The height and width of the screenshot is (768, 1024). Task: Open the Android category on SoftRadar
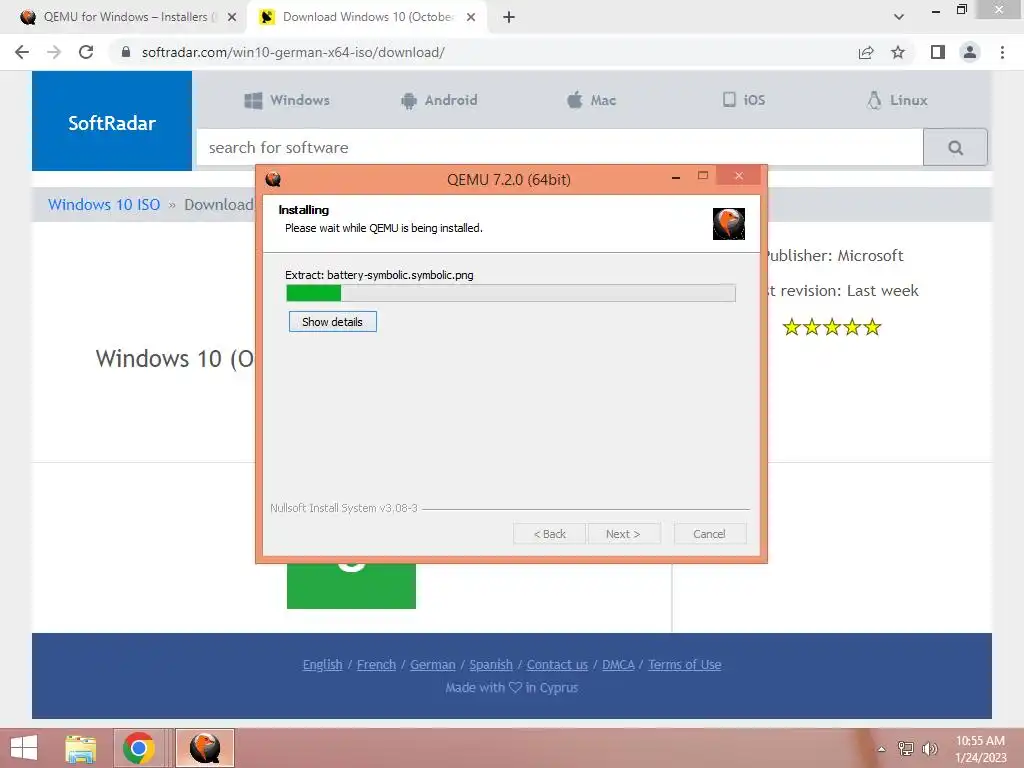pyautogui.click(x=439, y=100)
